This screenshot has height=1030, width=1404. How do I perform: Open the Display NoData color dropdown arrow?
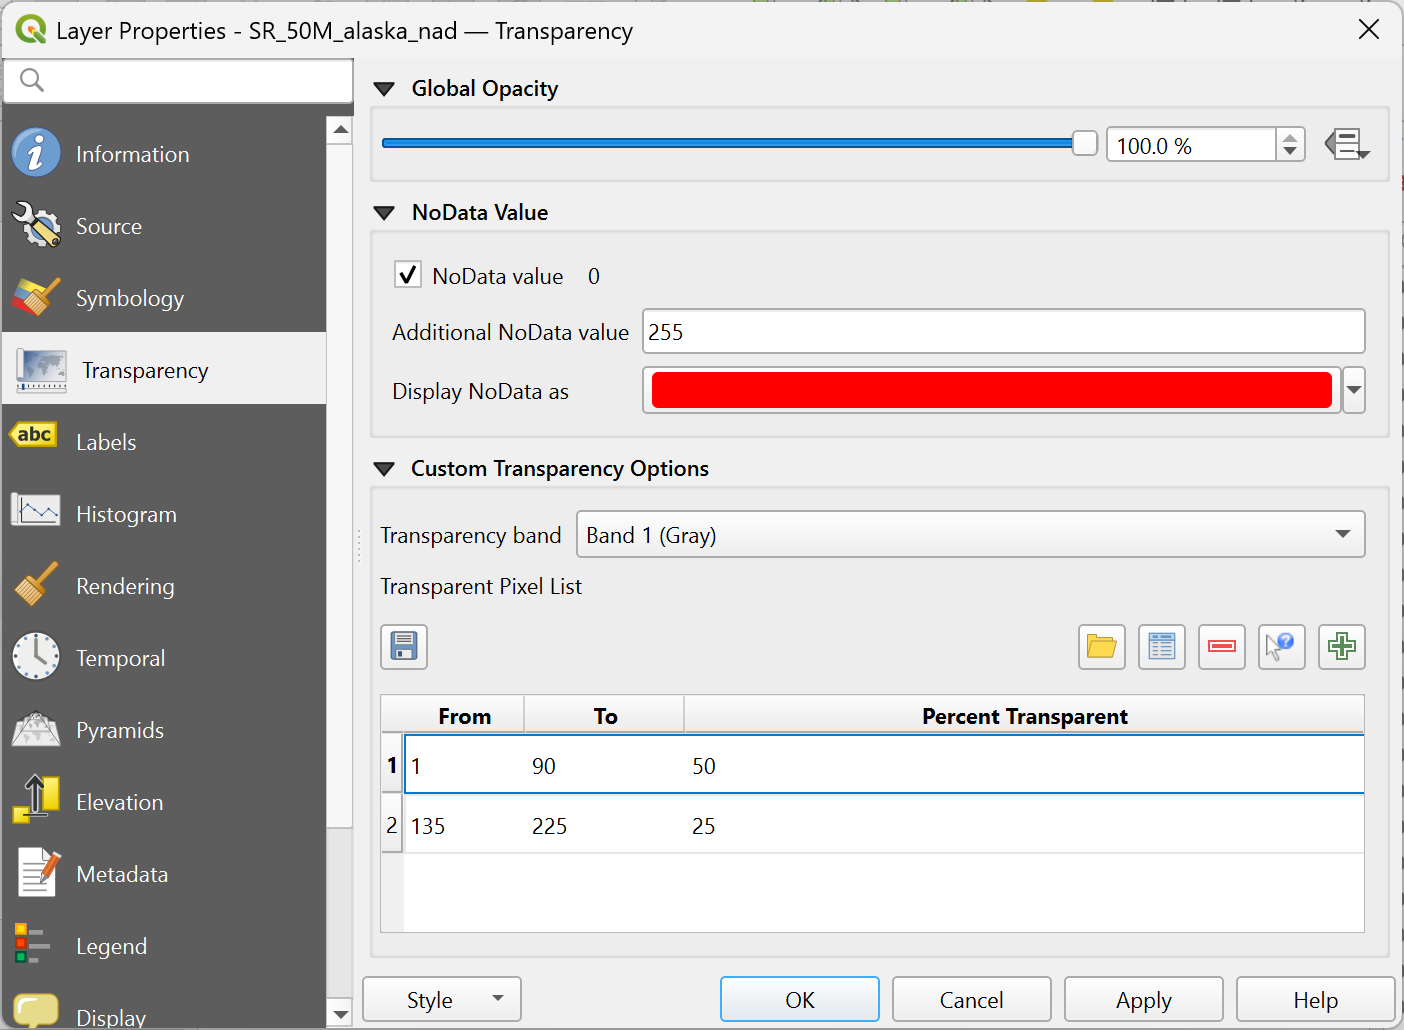point(1354,390)
